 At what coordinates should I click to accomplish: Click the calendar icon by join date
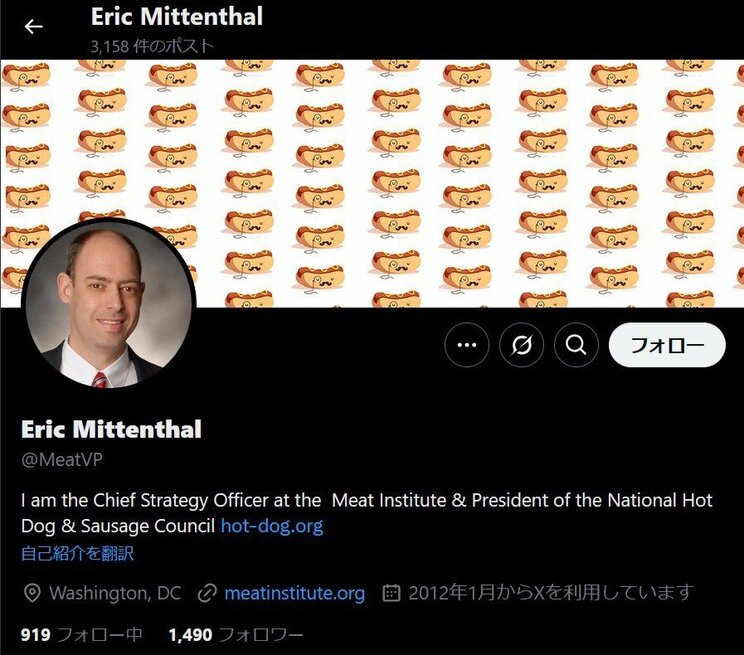tap(391, 593)
